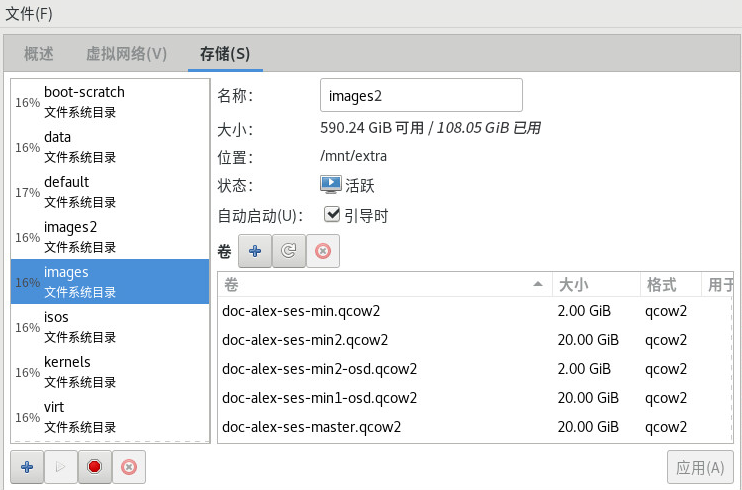
Task: Click the active state monitor icon
Action: point(331,185)
